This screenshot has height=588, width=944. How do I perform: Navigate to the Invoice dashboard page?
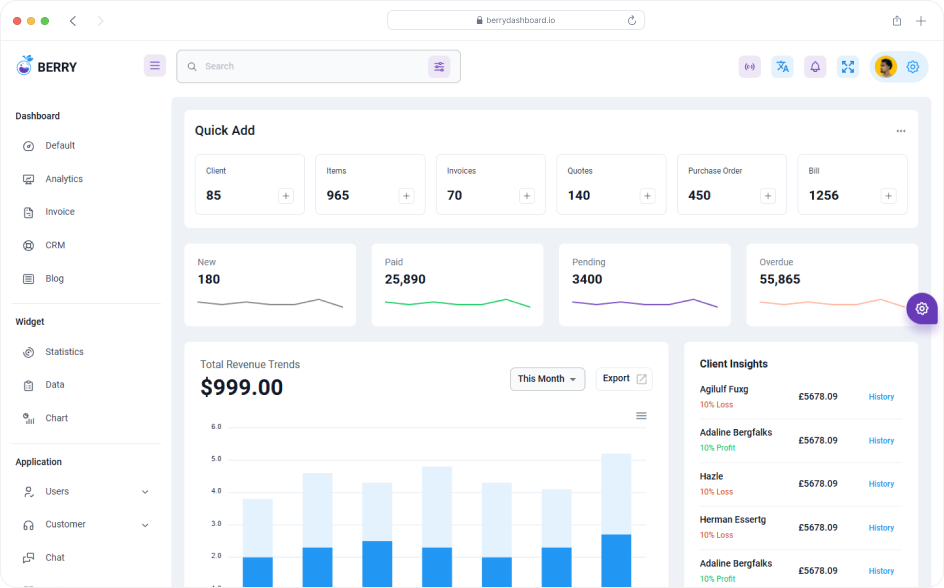[x=58, y=211]
